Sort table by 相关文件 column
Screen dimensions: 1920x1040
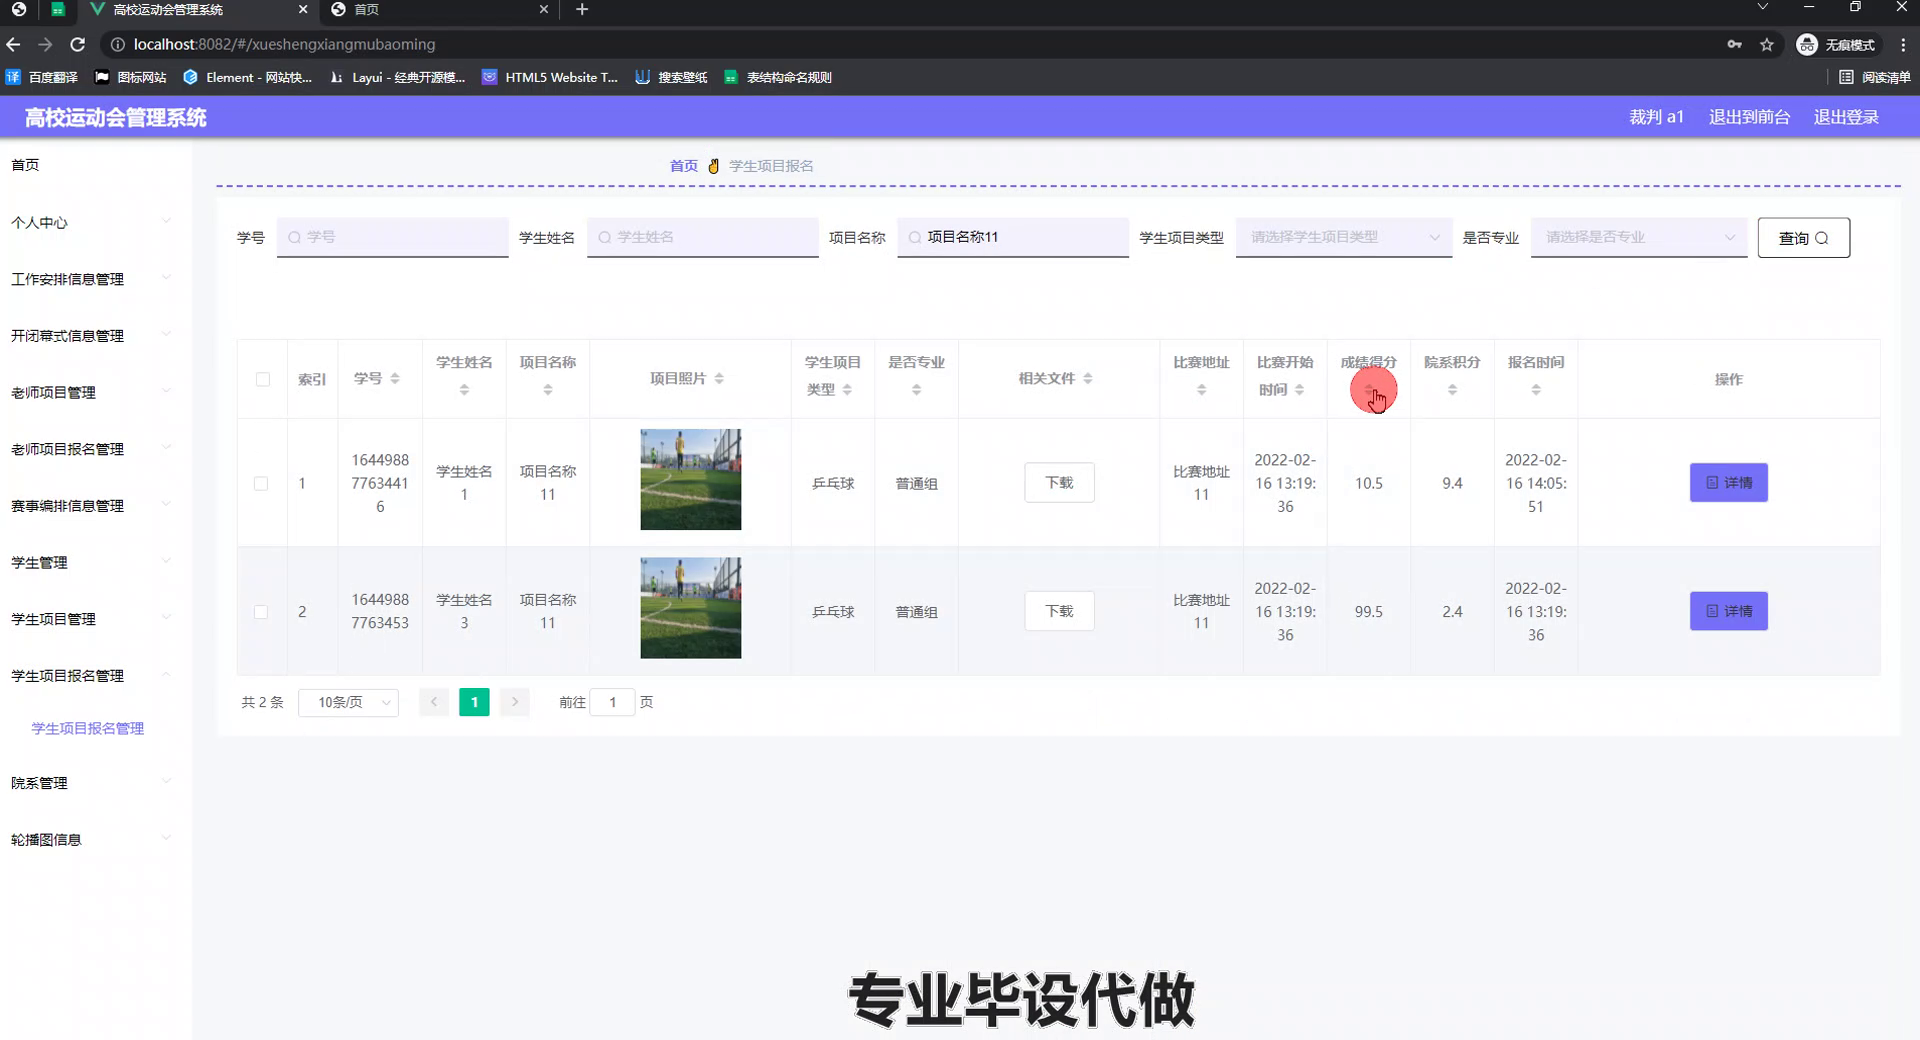coord(1088,378)
